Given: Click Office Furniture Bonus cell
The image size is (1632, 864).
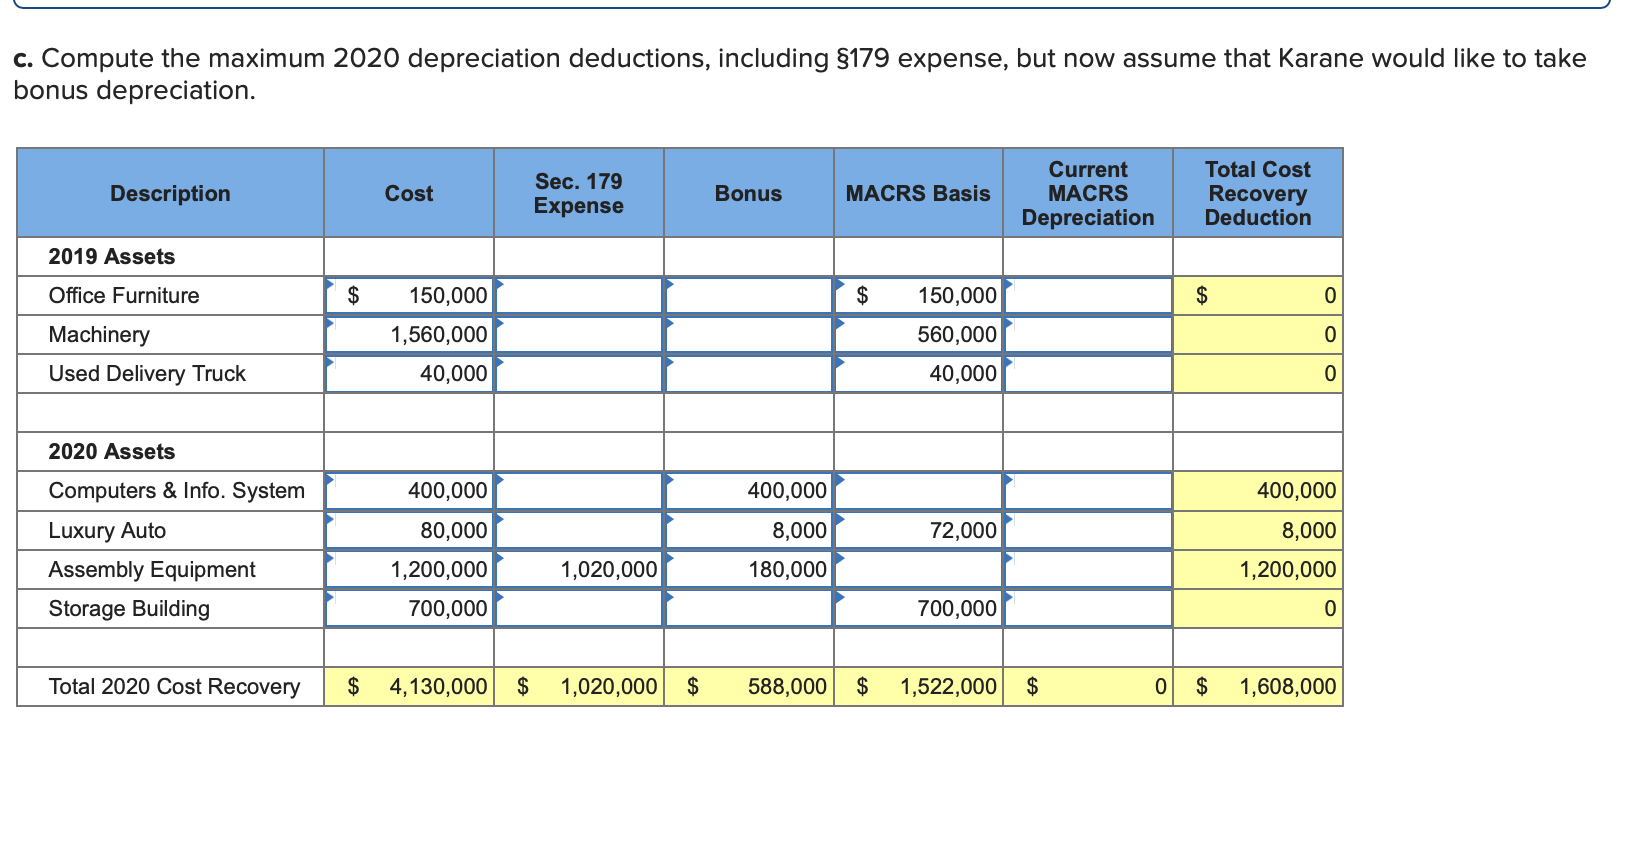Looking at the screenshot, I should [x=749, y=296].
